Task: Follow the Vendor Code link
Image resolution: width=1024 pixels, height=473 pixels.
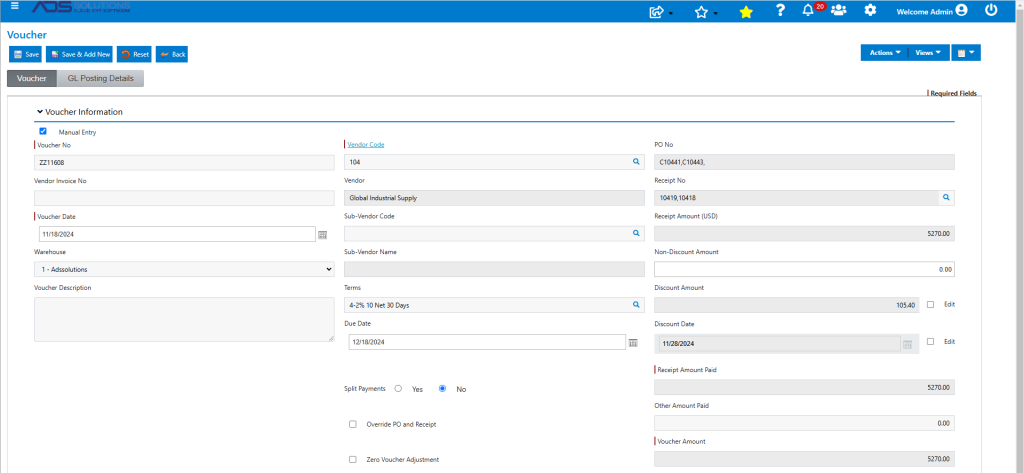Action: [x=366, y=144]
